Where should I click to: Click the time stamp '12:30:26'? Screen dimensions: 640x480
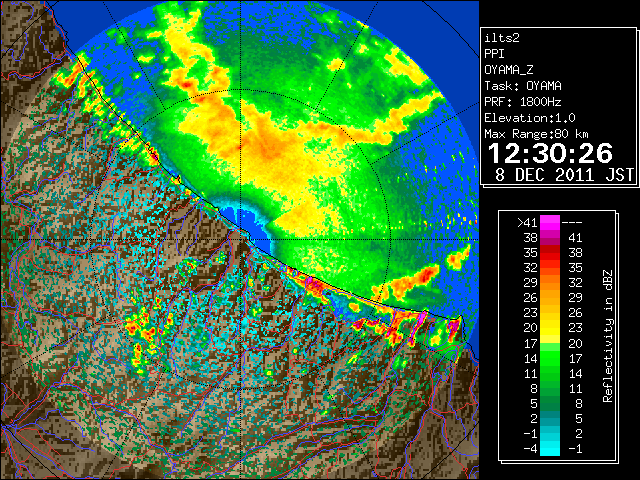tap(550, 153)
